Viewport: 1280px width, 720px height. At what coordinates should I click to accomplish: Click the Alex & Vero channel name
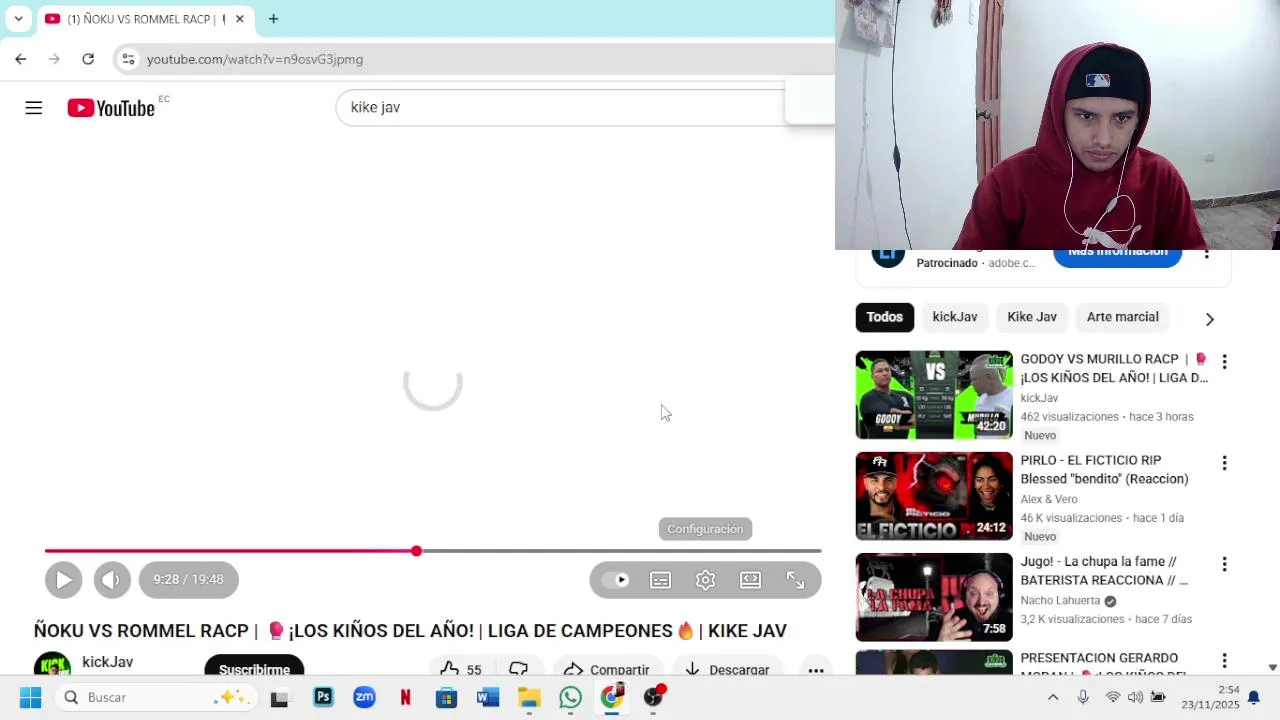click(1049, 499)
